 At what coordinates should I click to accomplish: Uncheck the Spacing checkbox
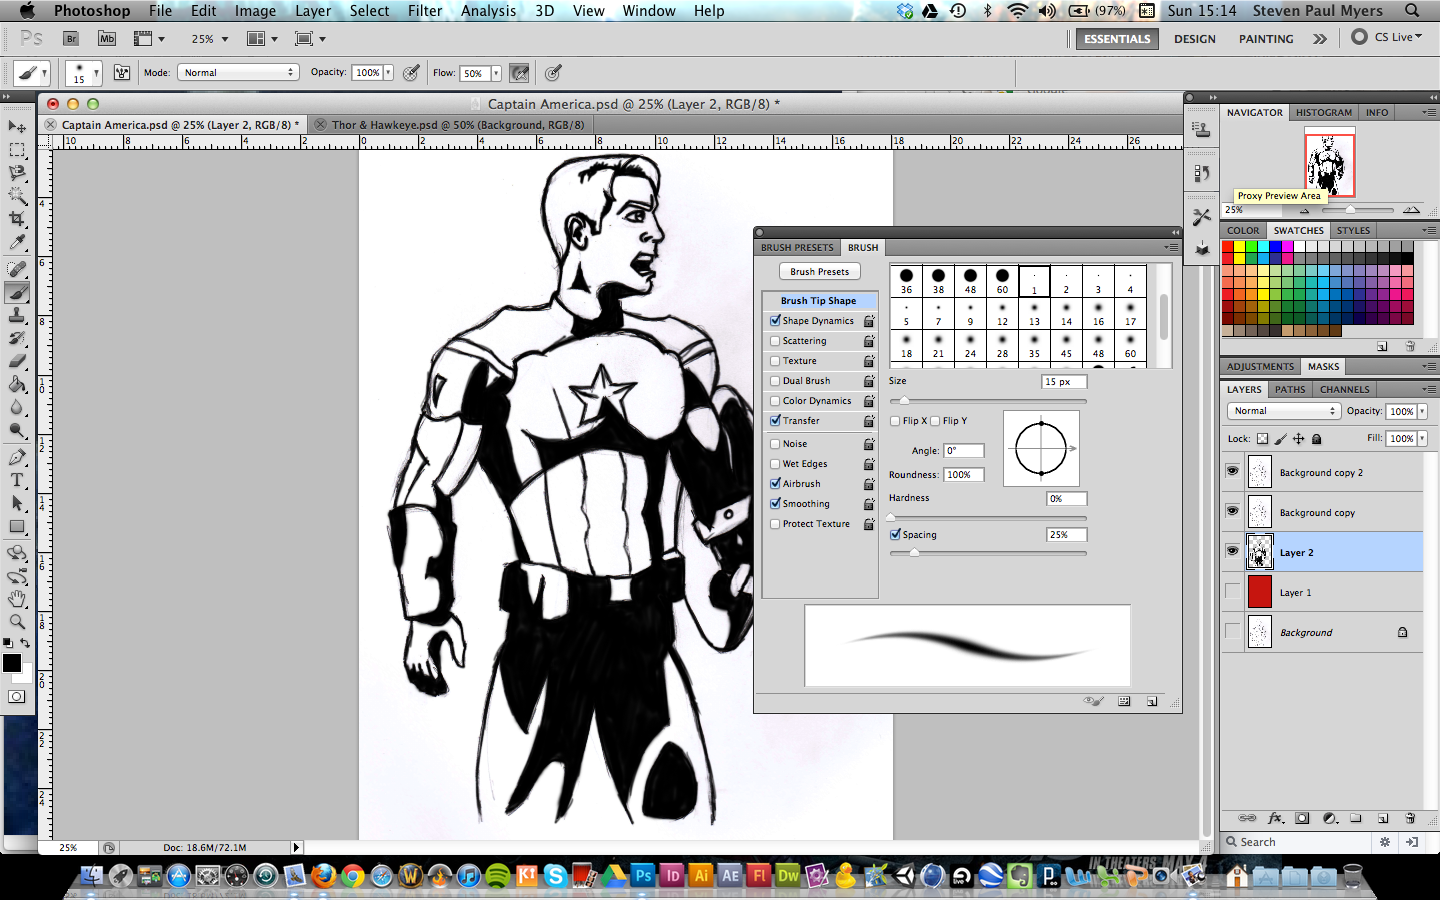895,535
